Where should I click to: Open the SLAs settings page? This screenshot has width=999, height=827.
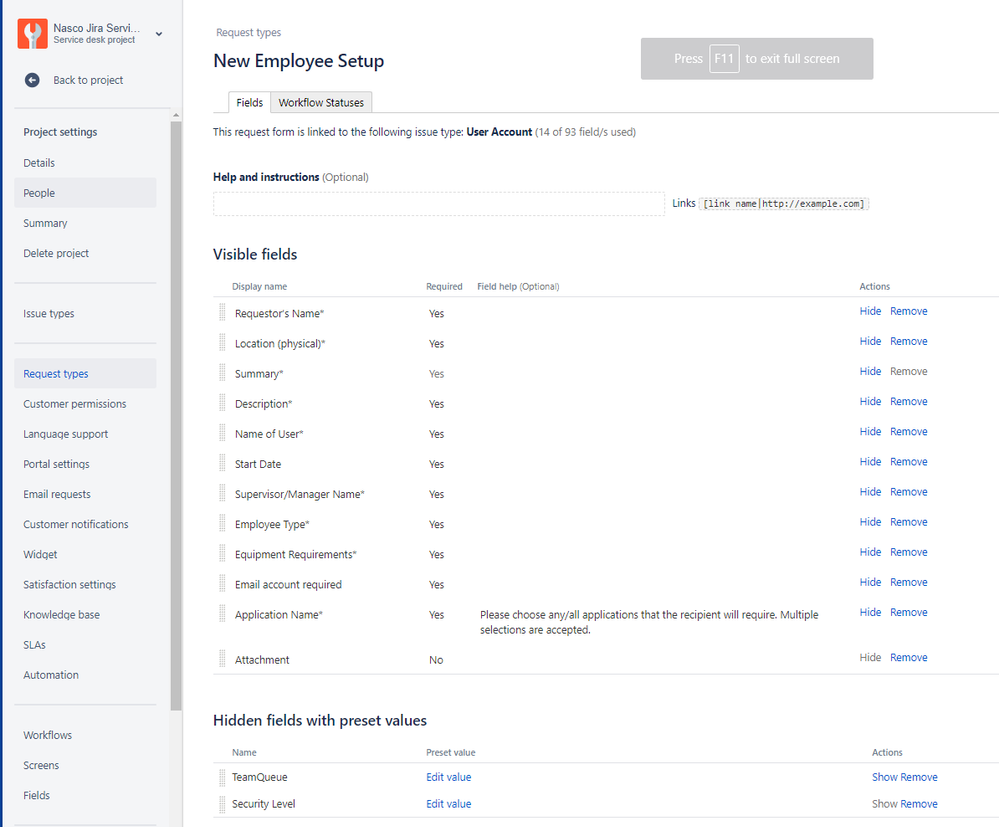coord(34,644)
